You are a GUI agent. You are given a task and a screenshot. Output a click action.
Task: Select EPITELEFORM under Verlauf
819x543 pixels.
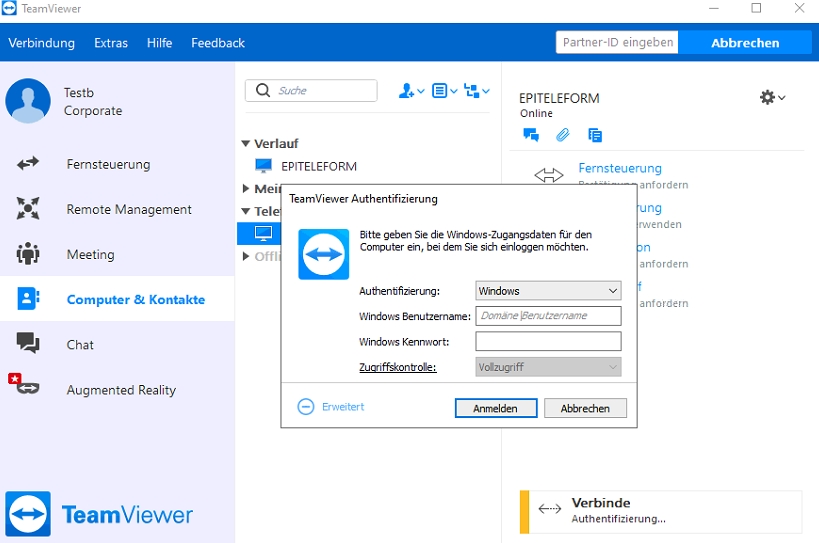(x=319, y=166)
